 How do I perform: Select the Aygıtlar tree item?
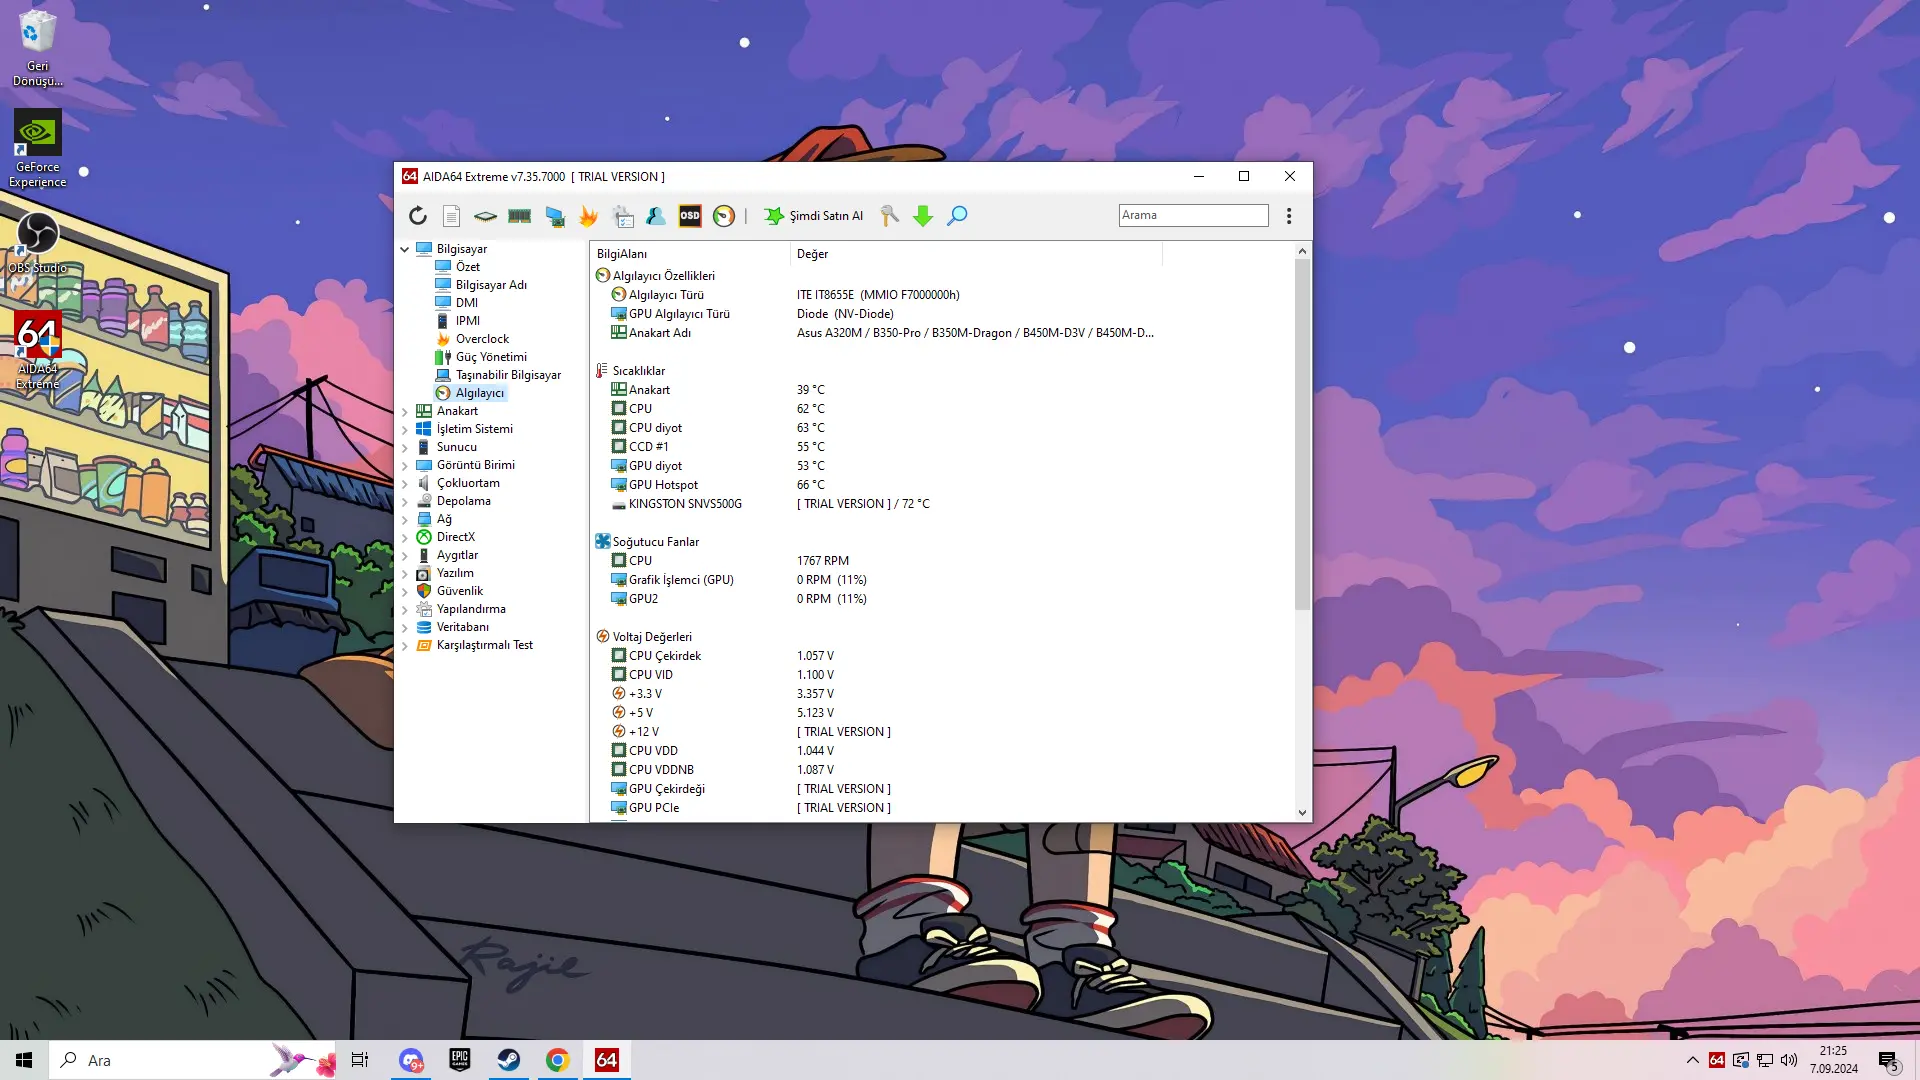[x=457, y=555]
